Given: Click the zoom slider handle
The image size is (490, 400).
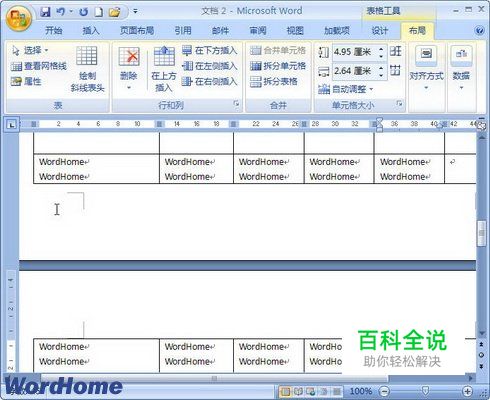Looking at the screenshot, I should 426,391.
